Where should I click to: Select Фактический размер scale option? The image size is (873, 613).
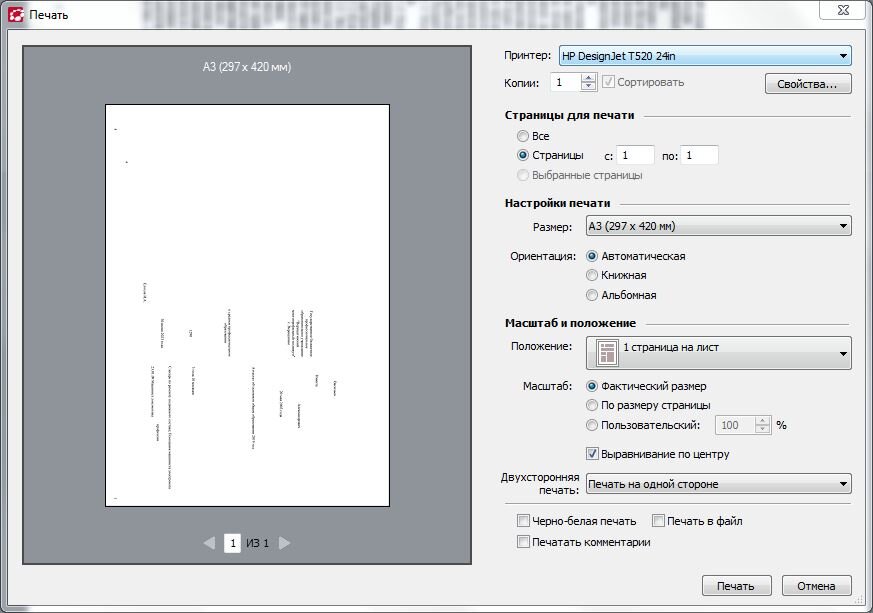click(x=592, y=386)
